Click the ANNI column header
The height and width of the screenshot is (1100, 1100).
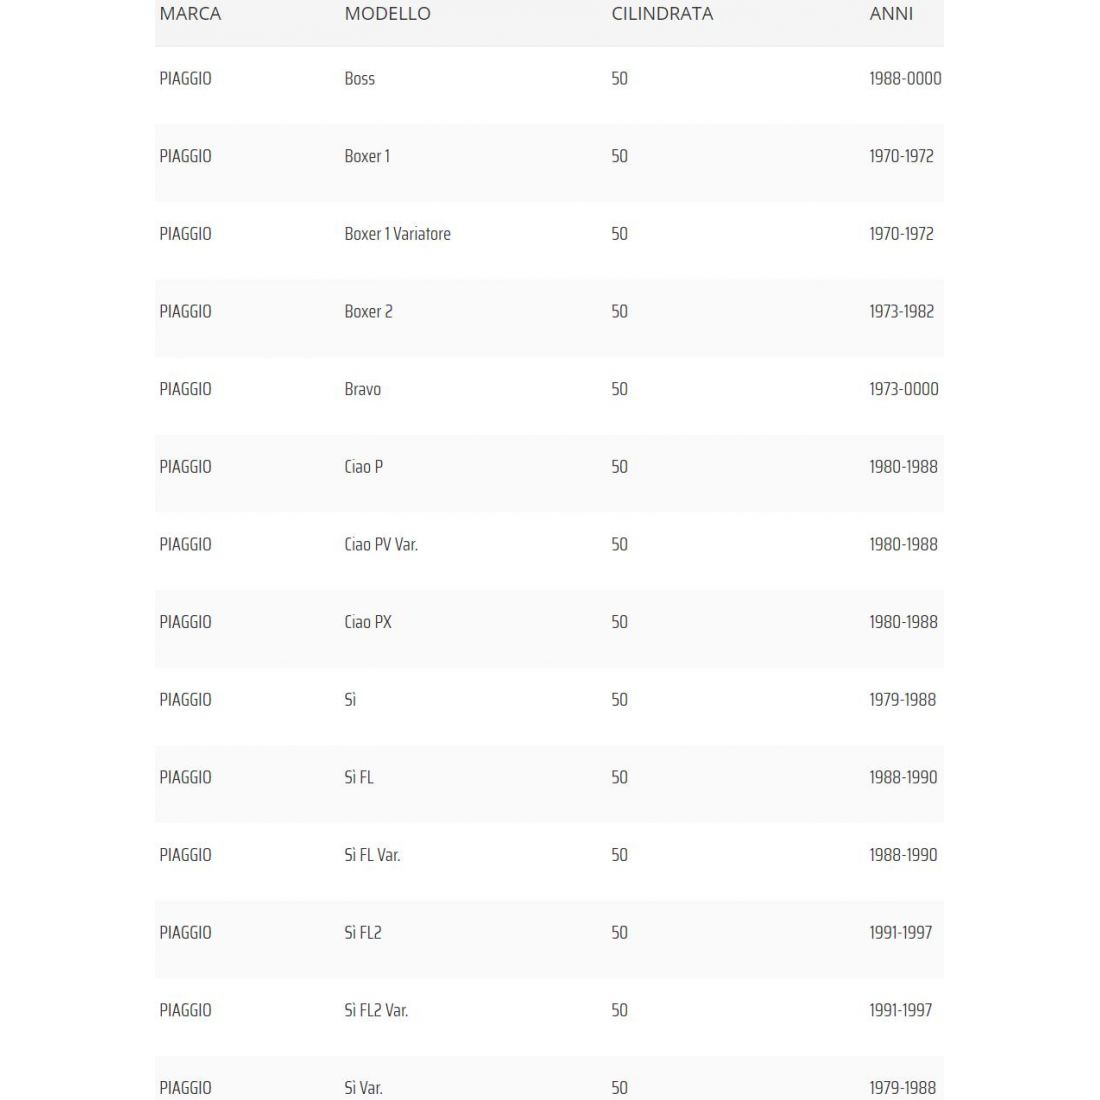tap(891, 14)
